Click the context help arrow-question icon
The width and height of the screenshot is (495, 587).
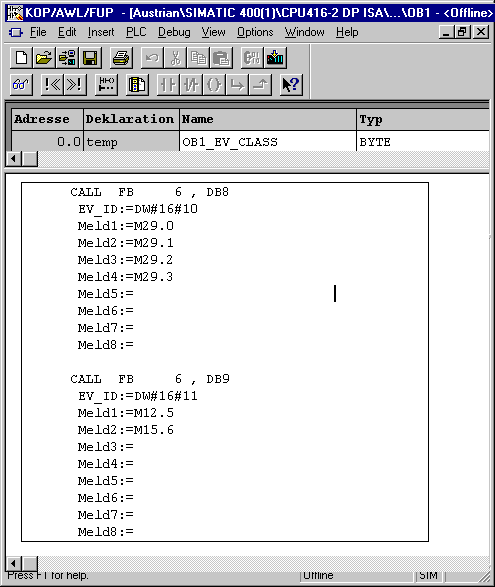[x=291, y=85]
